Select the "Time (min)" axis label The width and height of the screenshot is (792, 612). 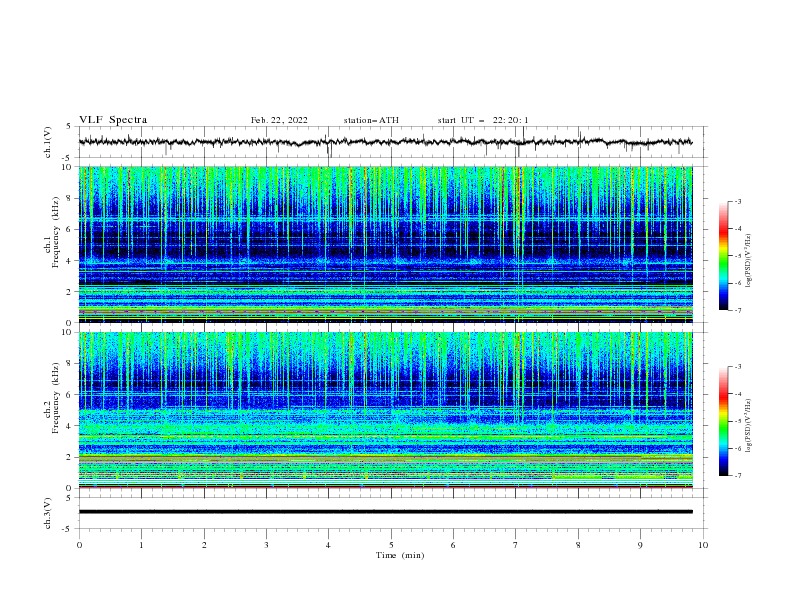[400, 555]
